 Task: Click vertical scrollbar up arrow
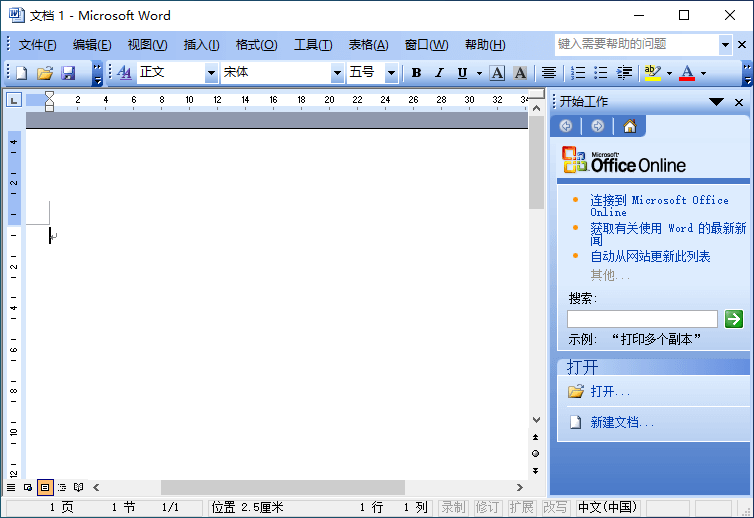536,109
